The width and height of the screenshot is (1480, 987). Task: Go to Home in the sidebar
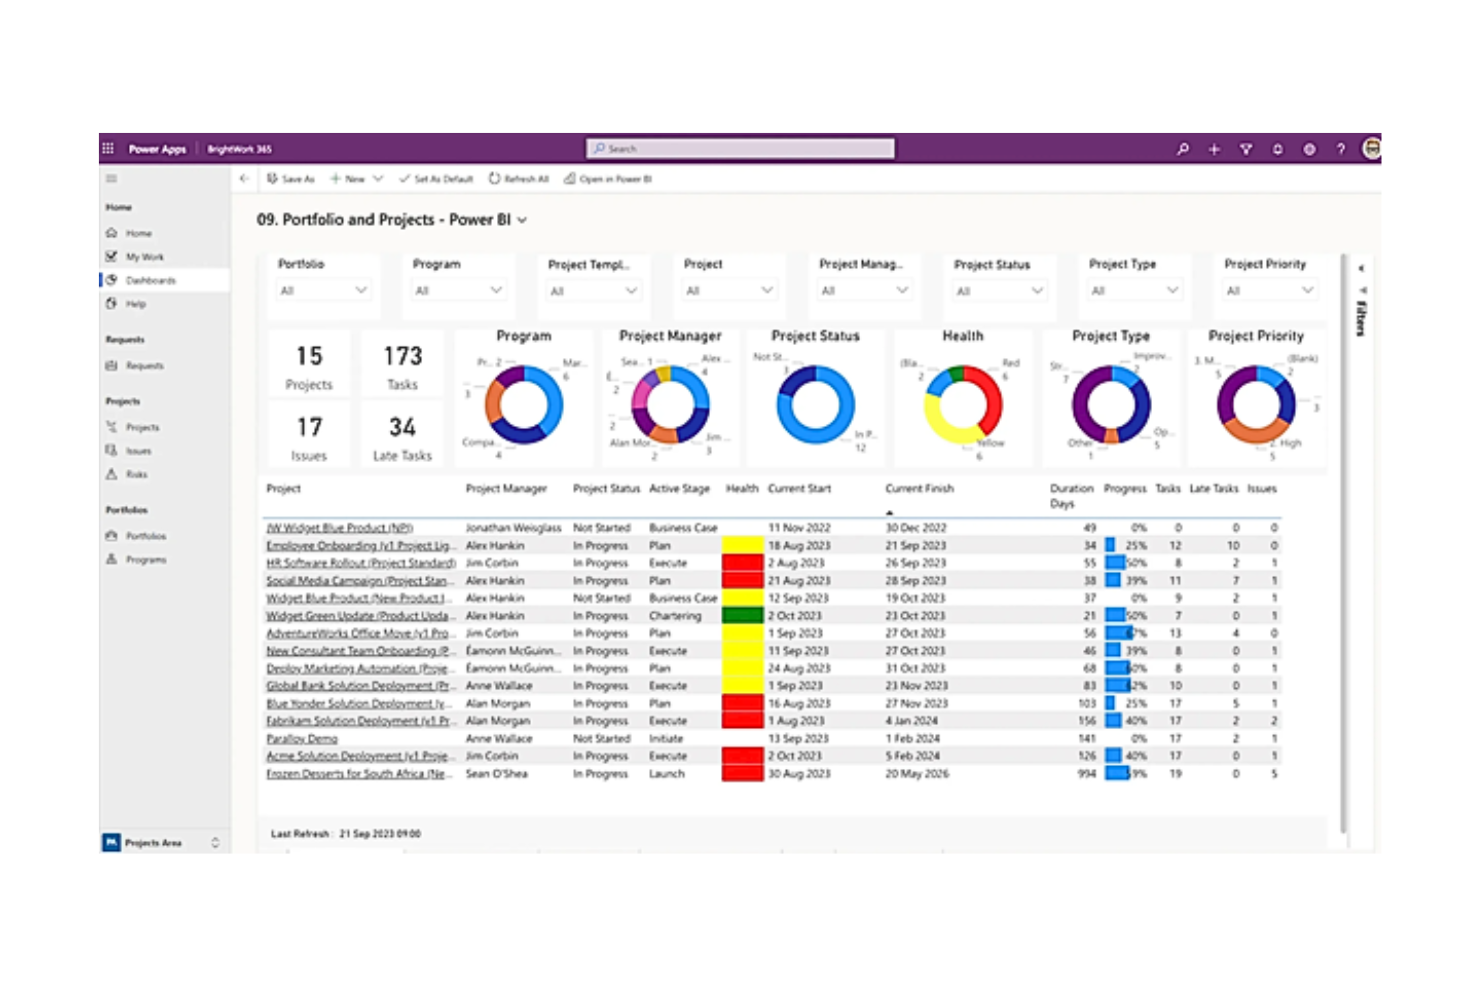(x=139, y=233)
